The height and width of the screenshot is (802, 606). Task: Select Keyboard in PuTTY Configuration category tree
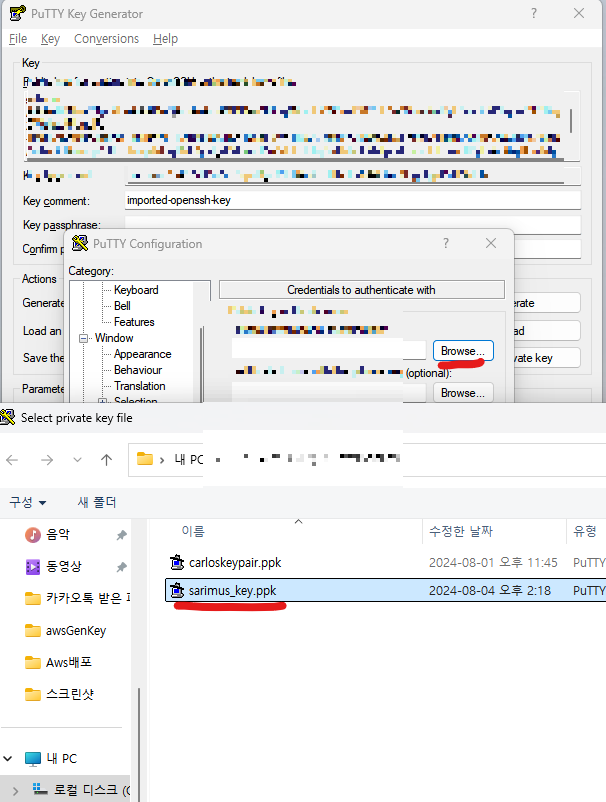(136, 290)
